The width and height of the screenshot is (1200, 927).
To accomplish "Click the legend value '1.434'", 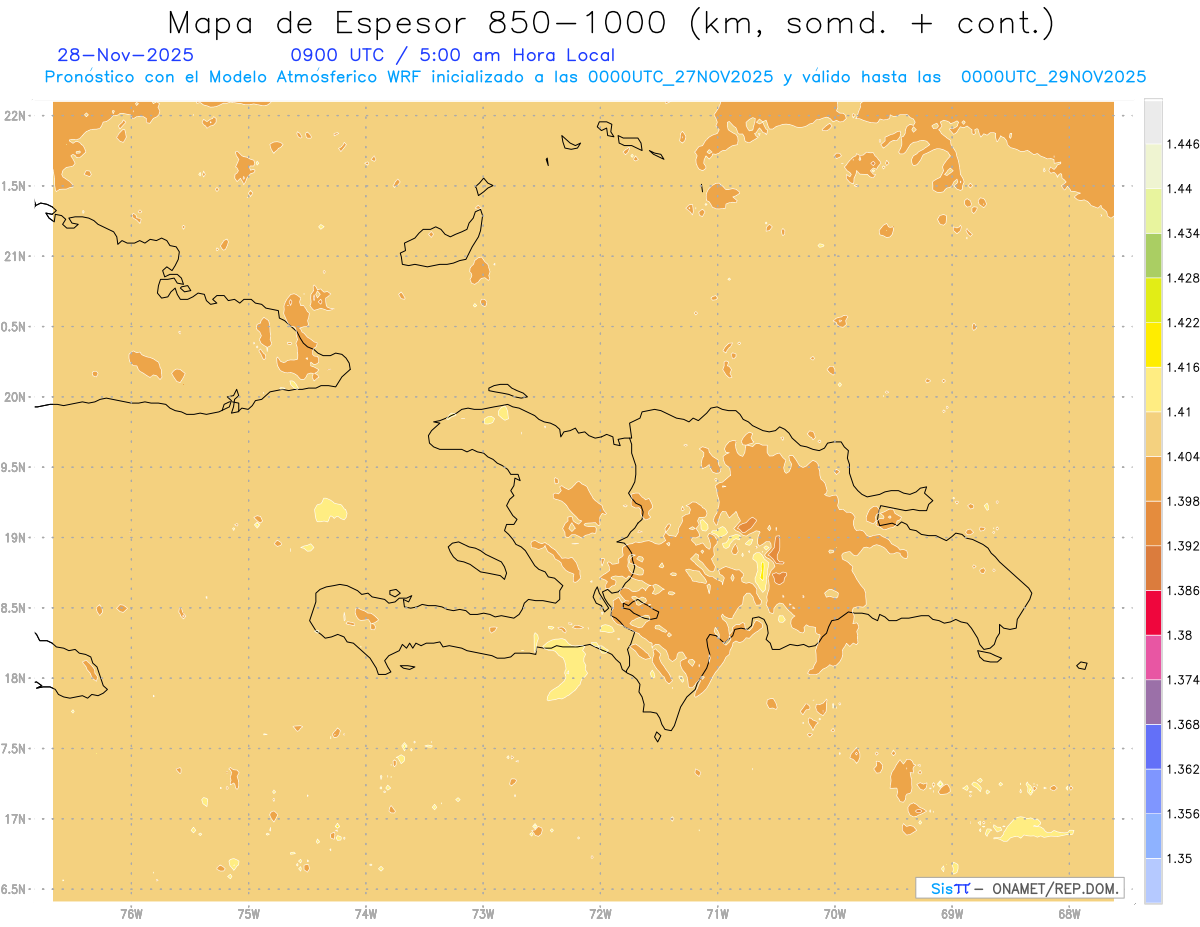I will pyautogui.click(x=1183, y=233).
